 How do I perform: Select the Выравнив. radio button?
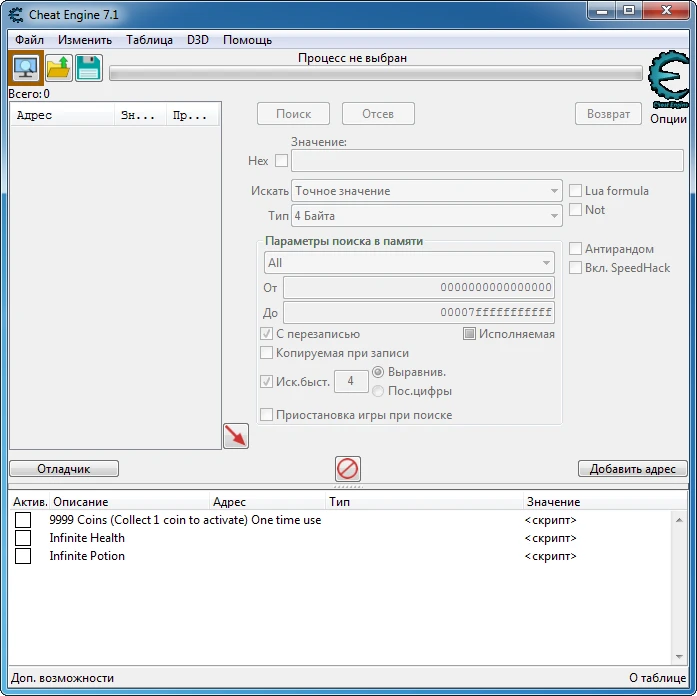tap(378, 372)
